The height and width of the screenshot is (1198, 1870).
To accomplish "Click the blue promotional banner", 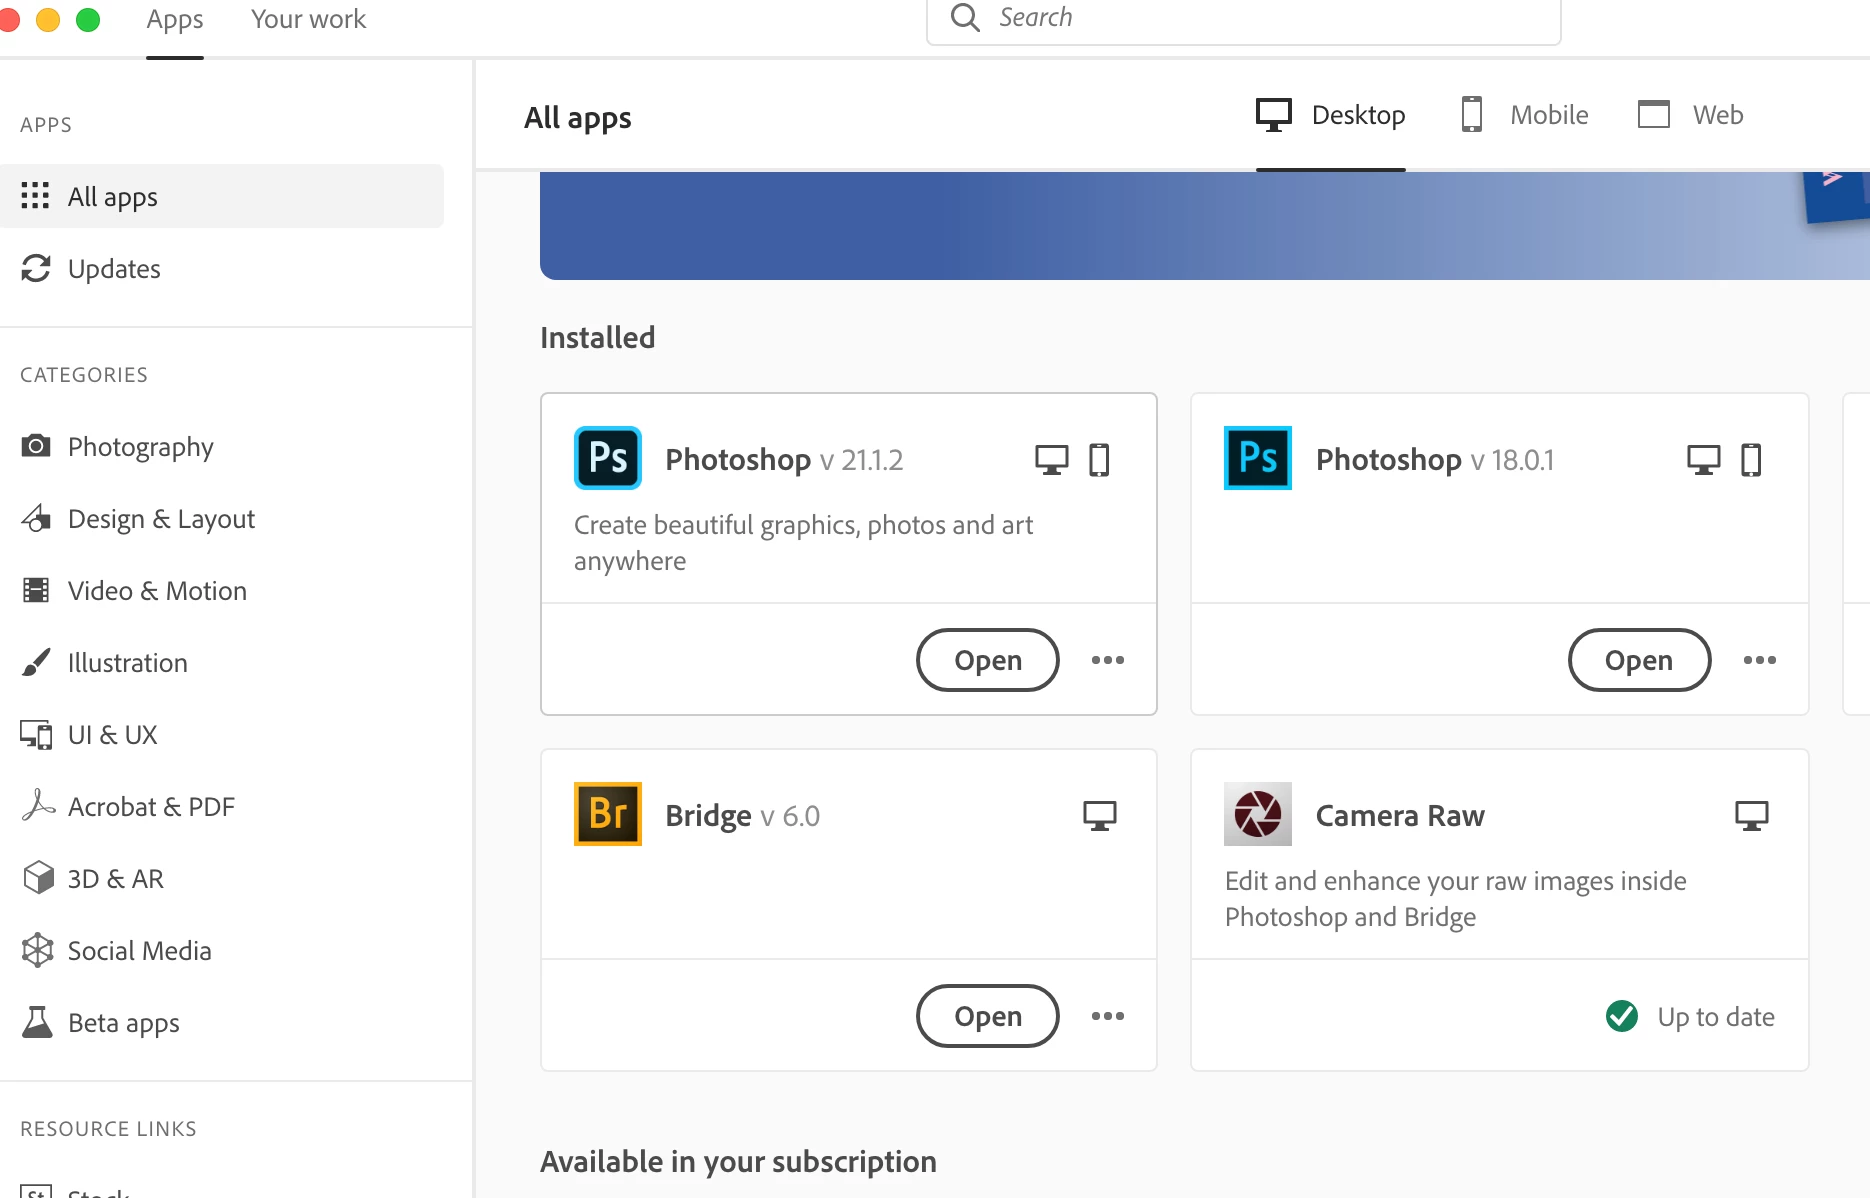I will [x=1205, y=226].
